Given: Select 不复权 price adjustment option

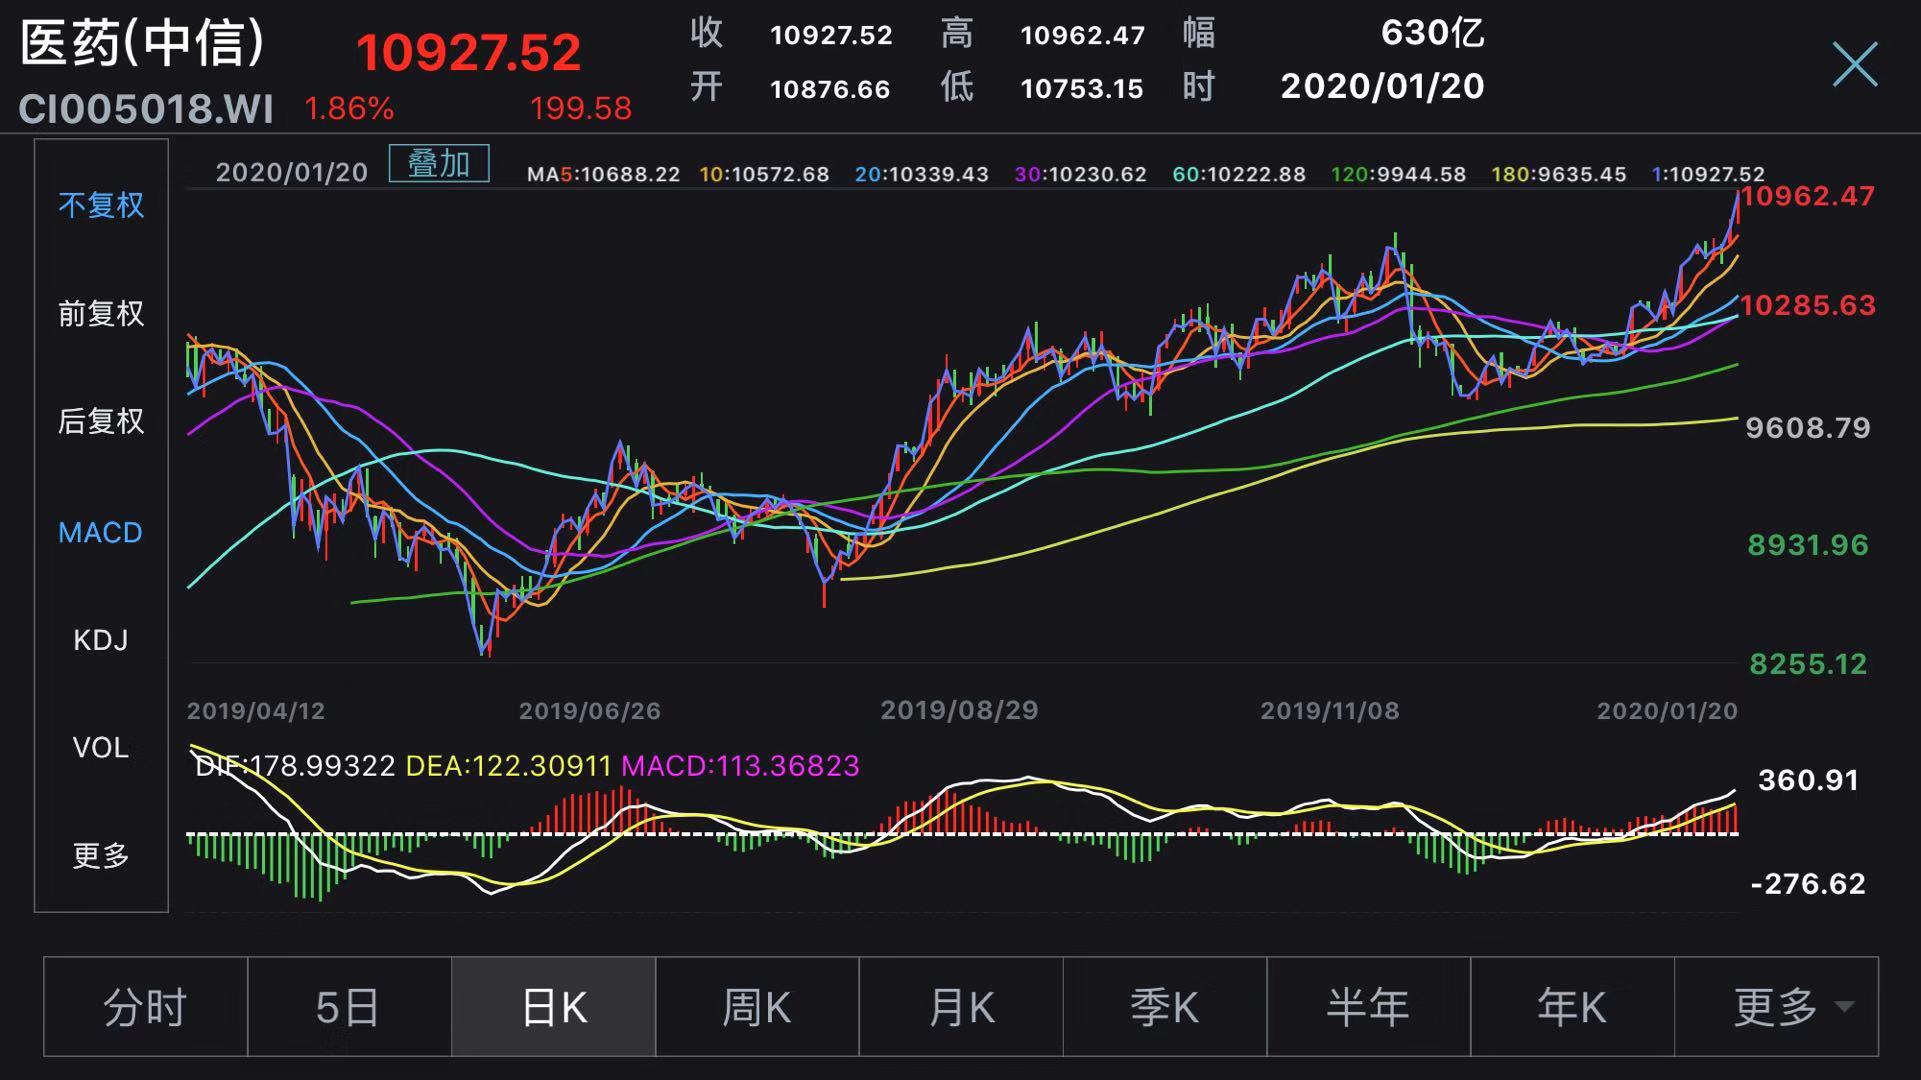Looking at the screenshot, I should (101, 206).
